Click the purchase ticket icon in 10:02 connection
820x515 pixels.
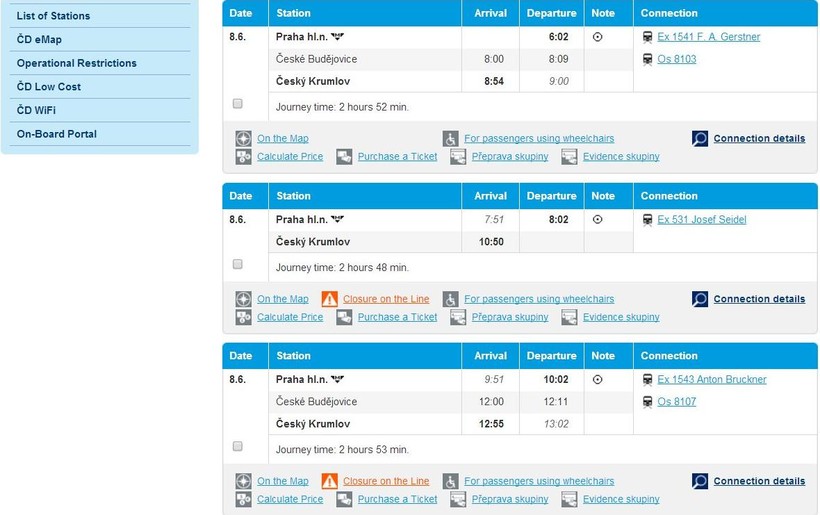344,499
